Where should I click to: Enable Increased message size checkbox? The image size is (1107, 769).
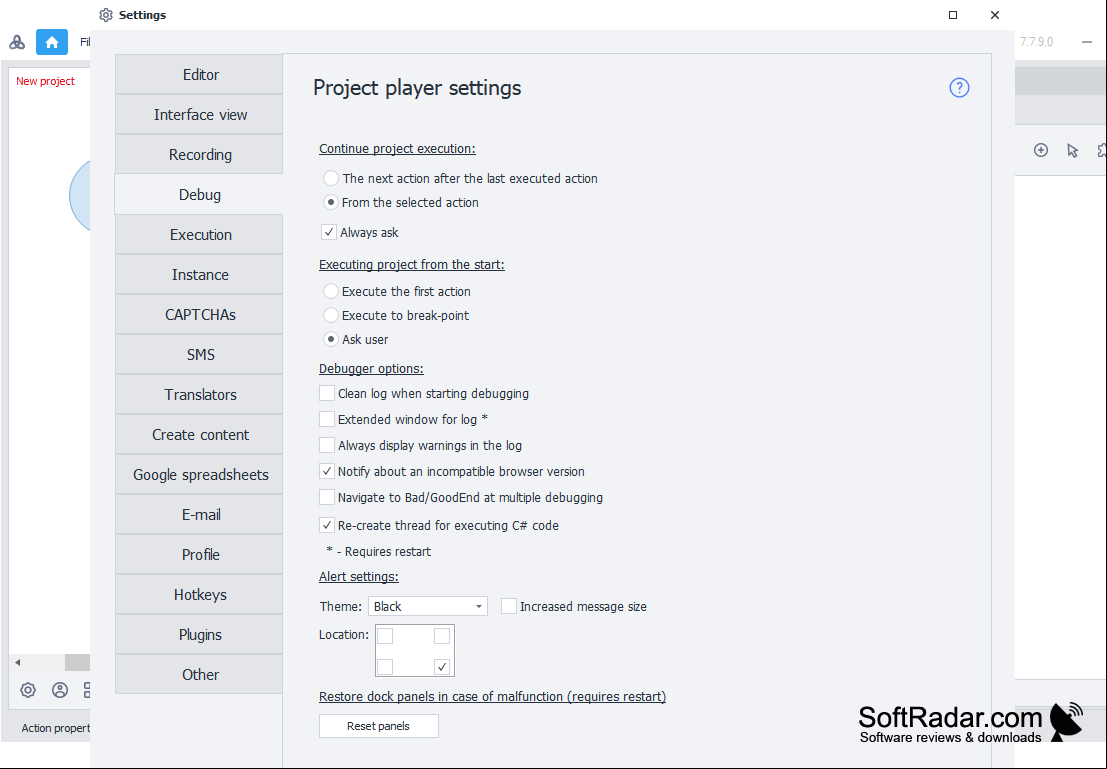pos(509,606)
